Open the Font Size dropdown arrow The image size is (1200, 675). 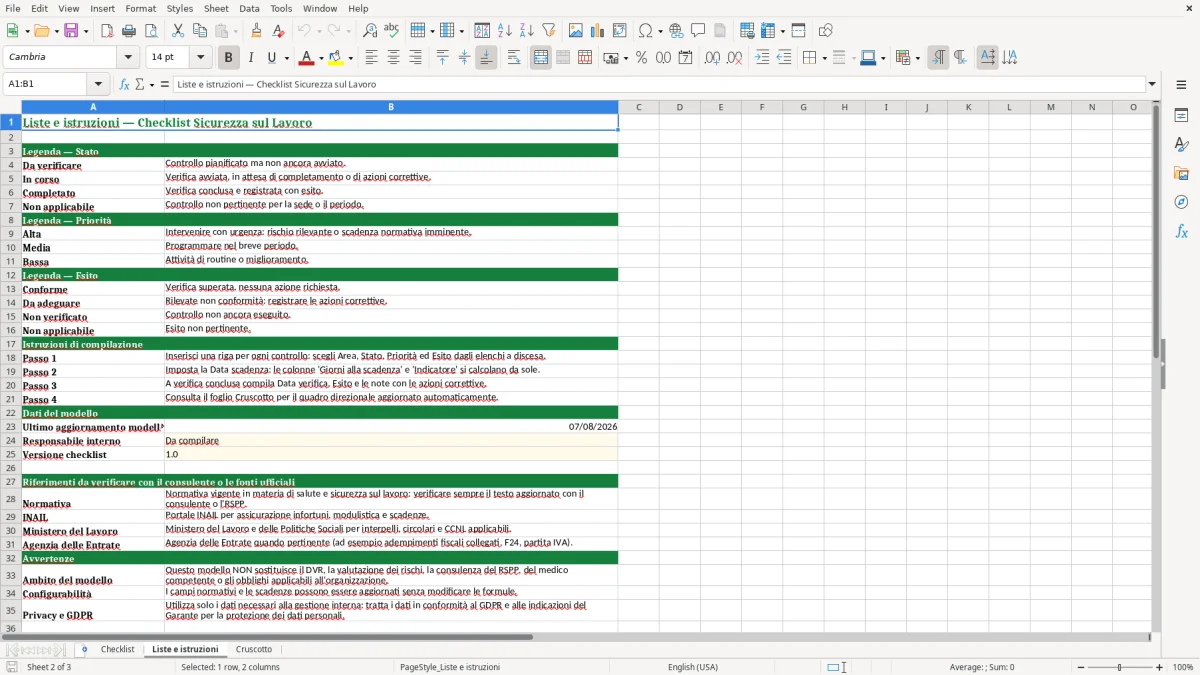click(x=200, y=58)
